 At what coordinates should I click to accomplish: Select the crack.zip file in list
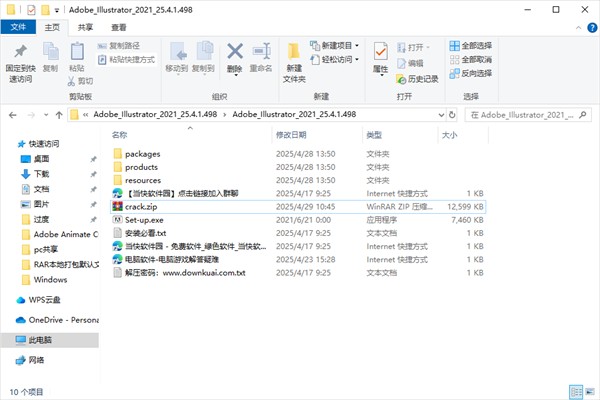[x=141, y=206]
